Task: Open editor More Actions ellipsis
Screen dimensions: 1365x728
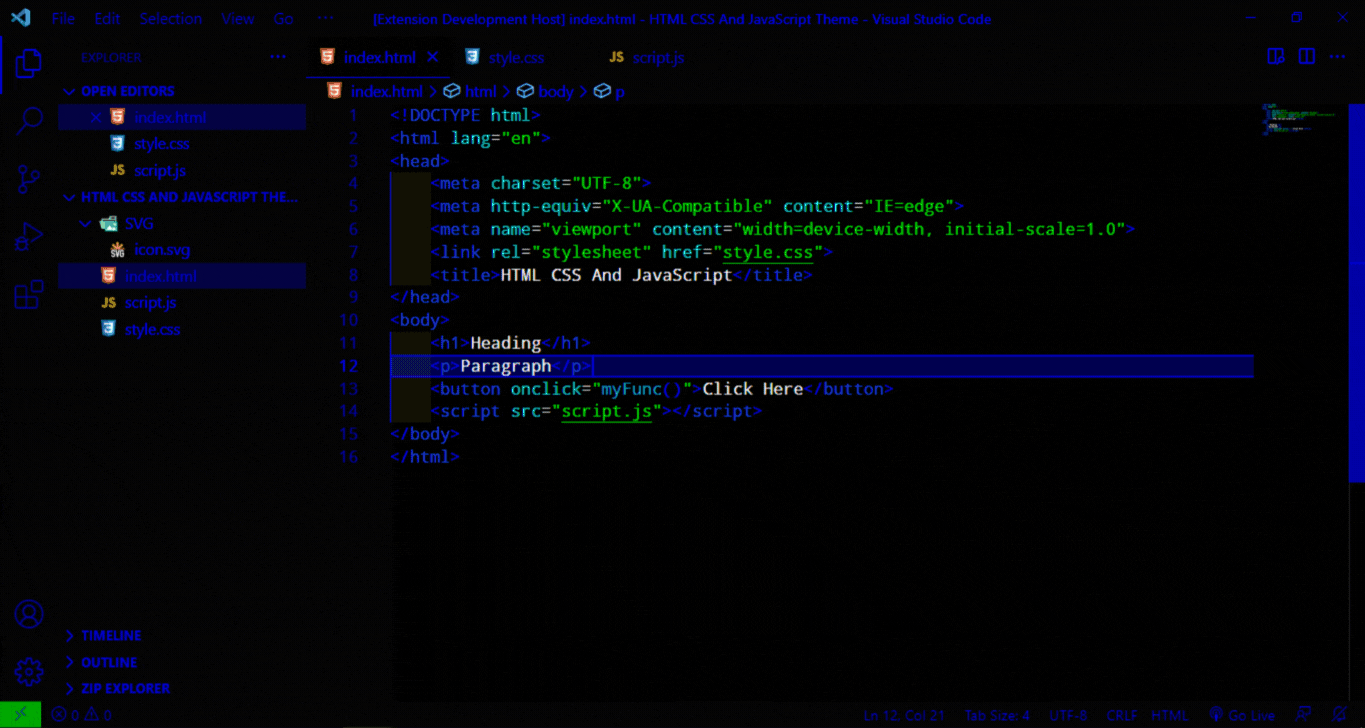Action: [x=1339, y=57]
